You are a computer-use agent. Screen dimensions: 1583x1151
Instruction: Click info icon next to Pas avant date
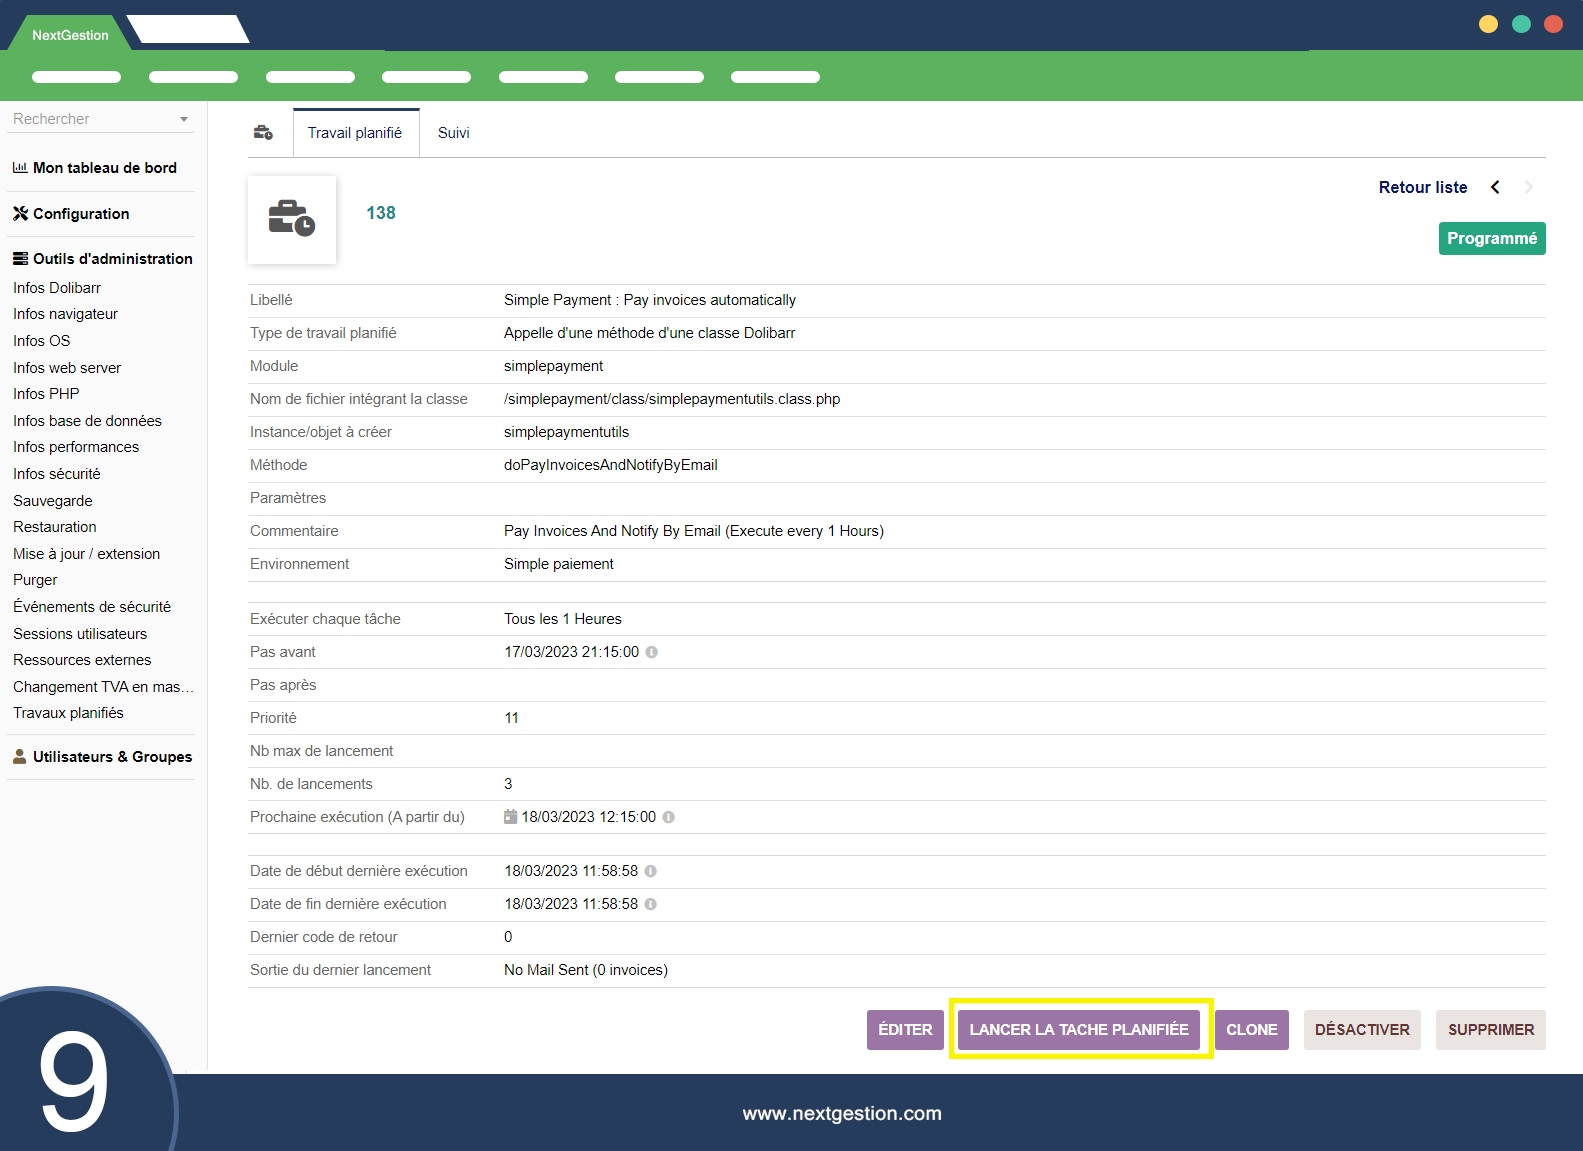point(652,652)
